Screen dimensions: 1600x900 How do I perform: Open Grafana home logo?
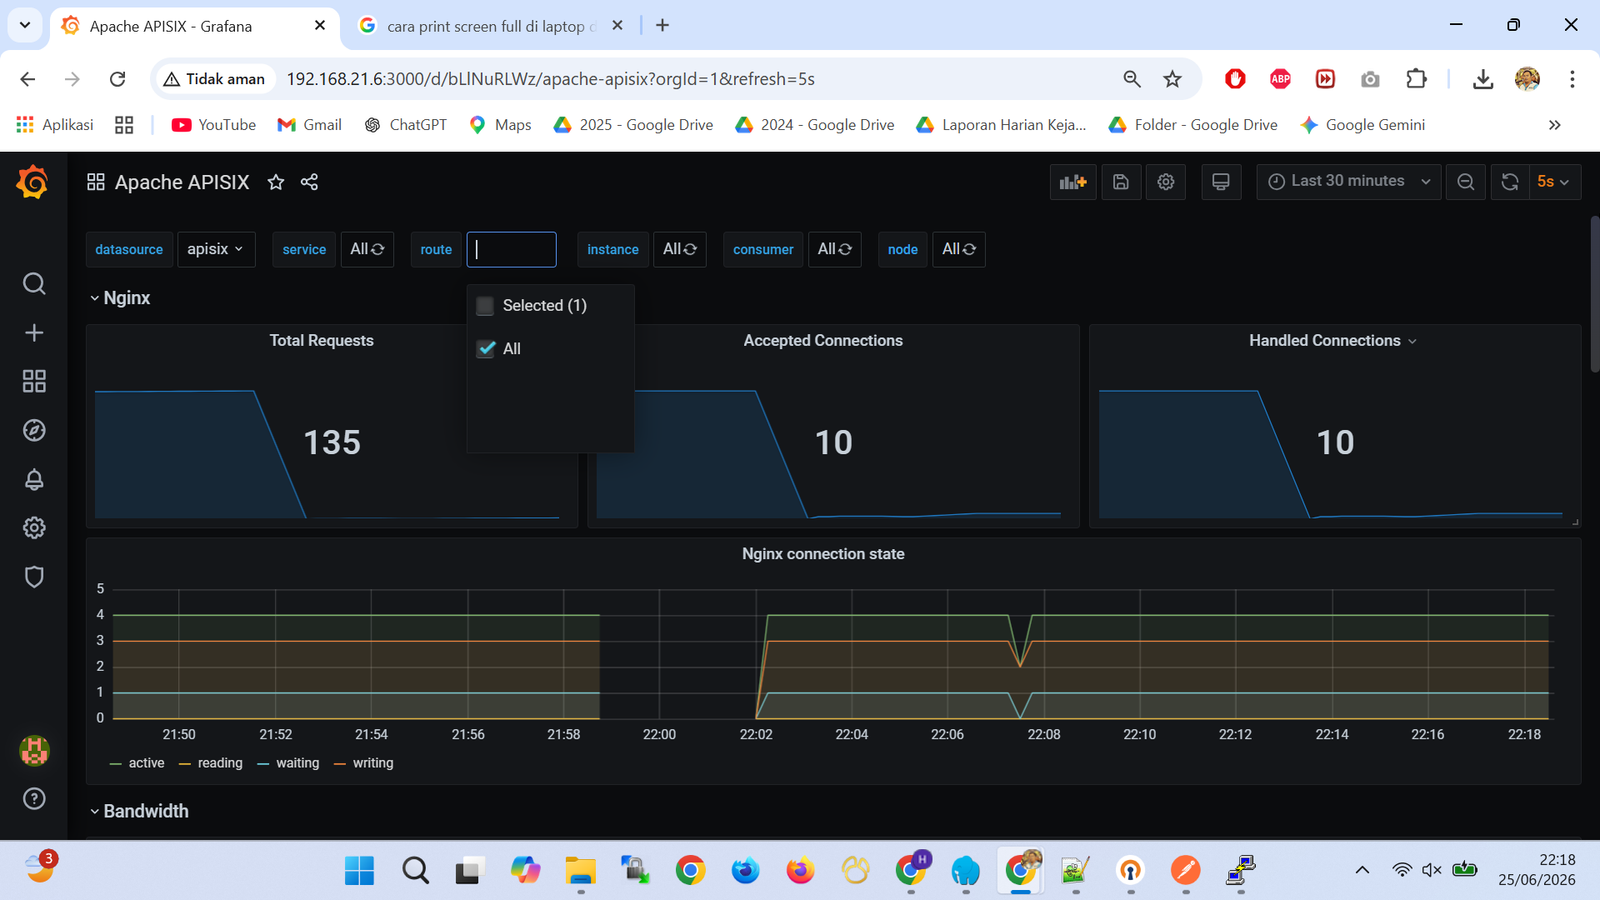[x=33, y=182]
